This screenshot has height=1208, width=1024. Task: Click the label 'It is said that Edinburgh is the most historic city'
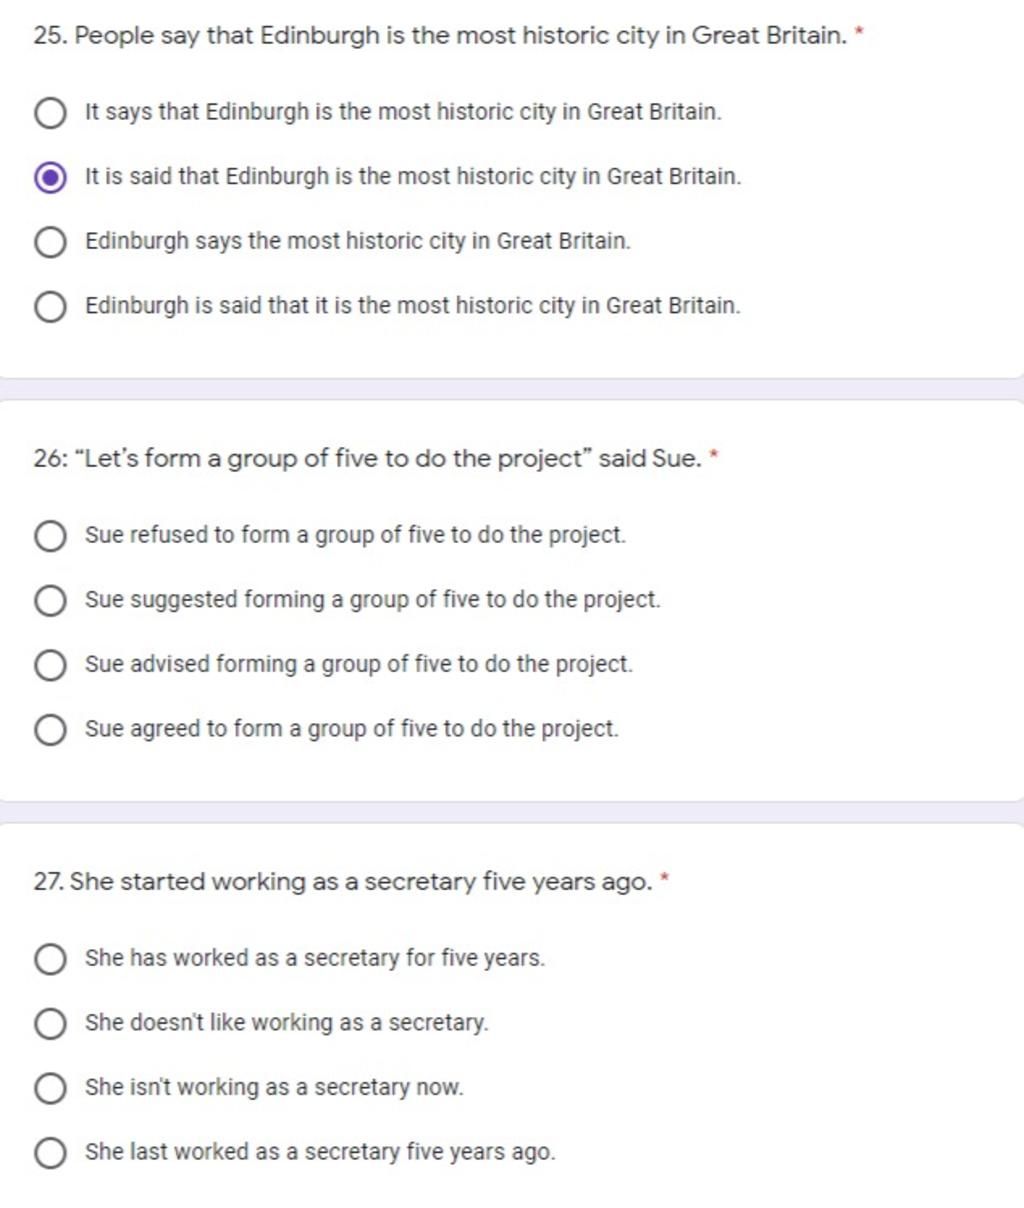click(413, 177)
